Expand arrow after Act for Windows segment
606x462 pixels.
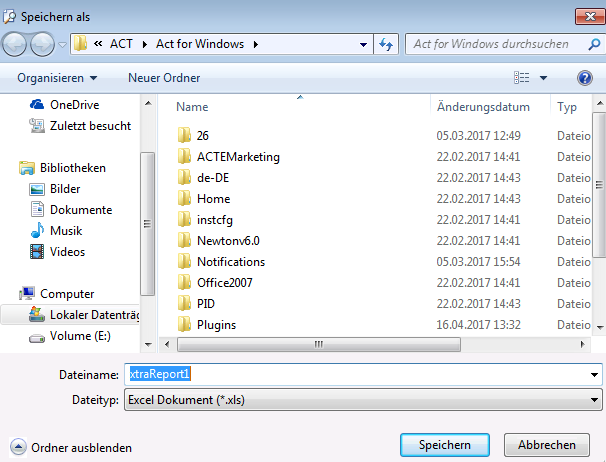pyautogui.click(x=256, y=44)
